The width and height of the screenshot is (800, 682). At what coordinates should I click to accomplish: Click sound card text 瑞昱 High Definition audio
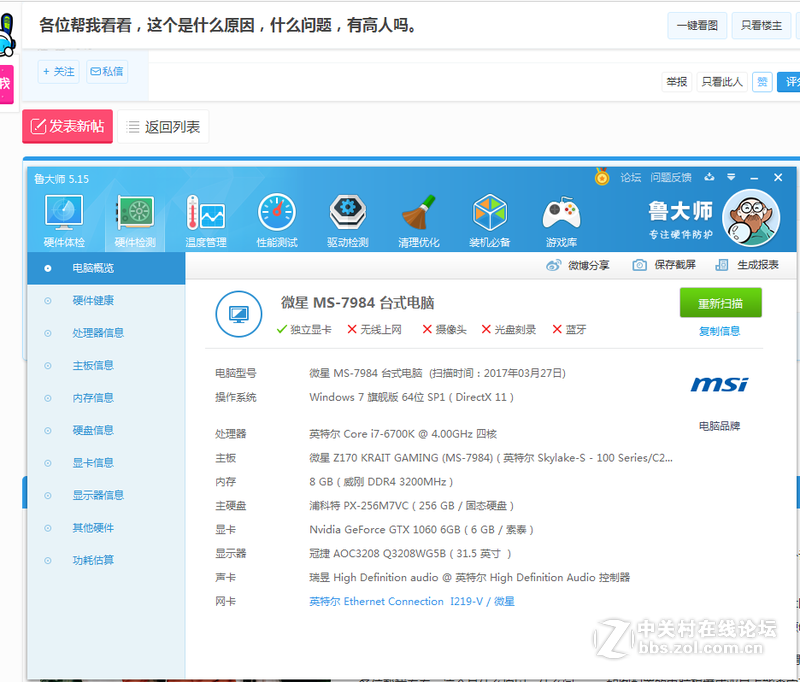click(469, 577)
